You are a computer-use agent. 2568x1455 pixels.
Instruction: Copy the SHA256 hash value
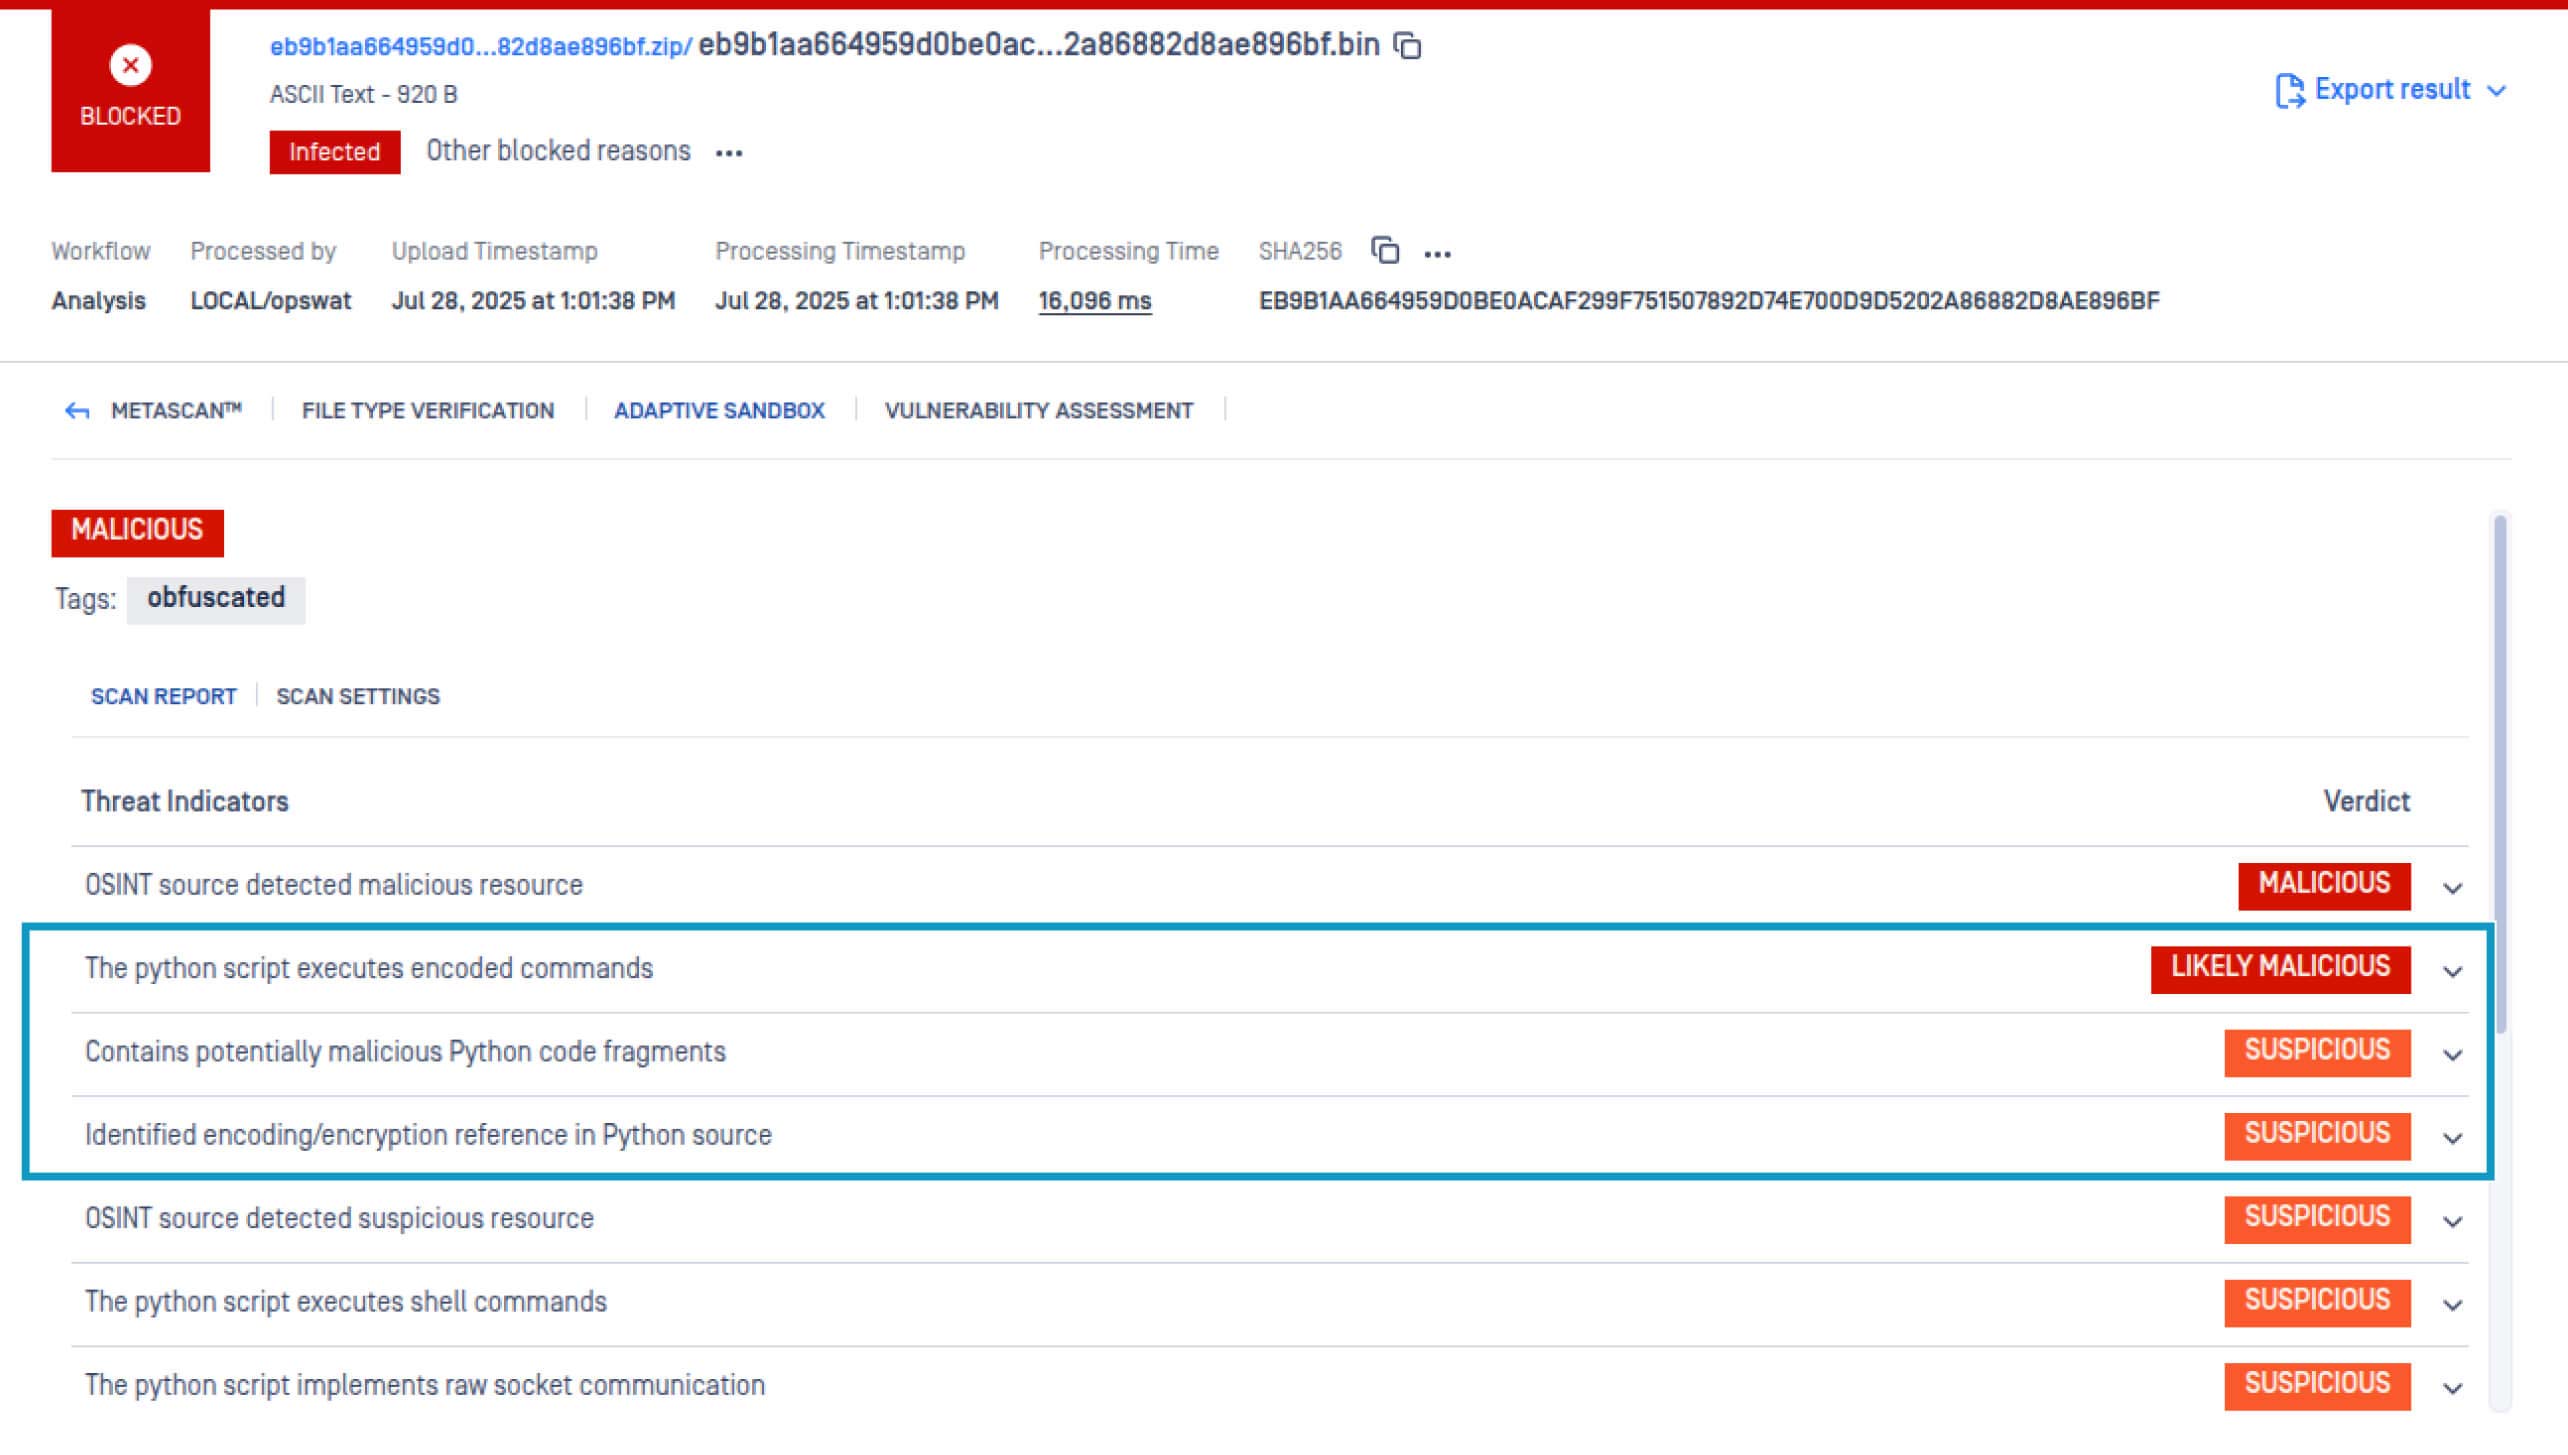point(1386,252)
